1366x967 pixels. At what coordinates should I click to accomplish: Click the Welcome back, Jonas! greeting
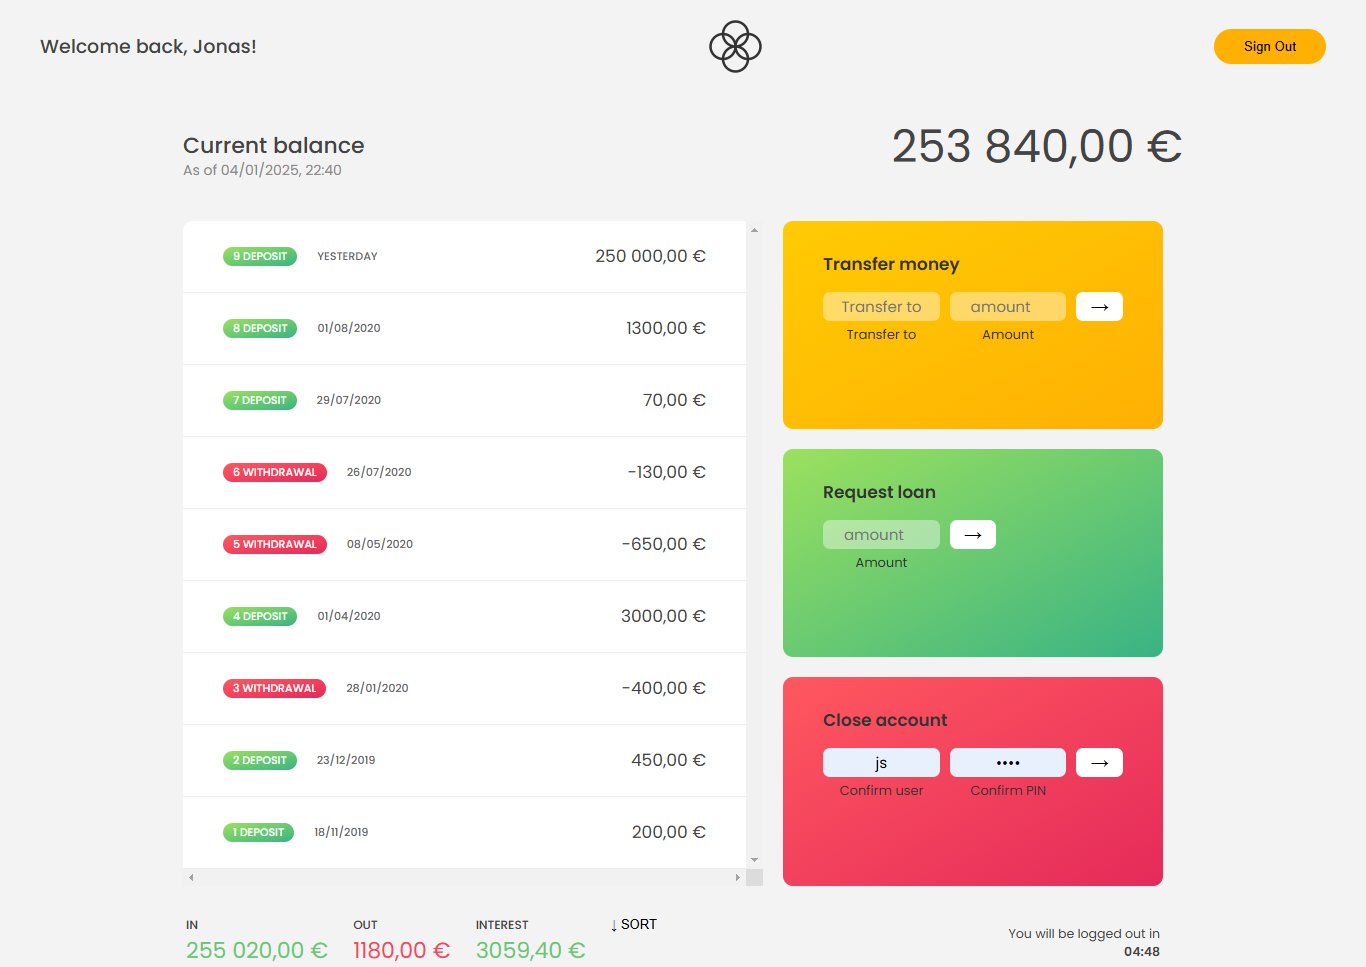pos(148,46)
